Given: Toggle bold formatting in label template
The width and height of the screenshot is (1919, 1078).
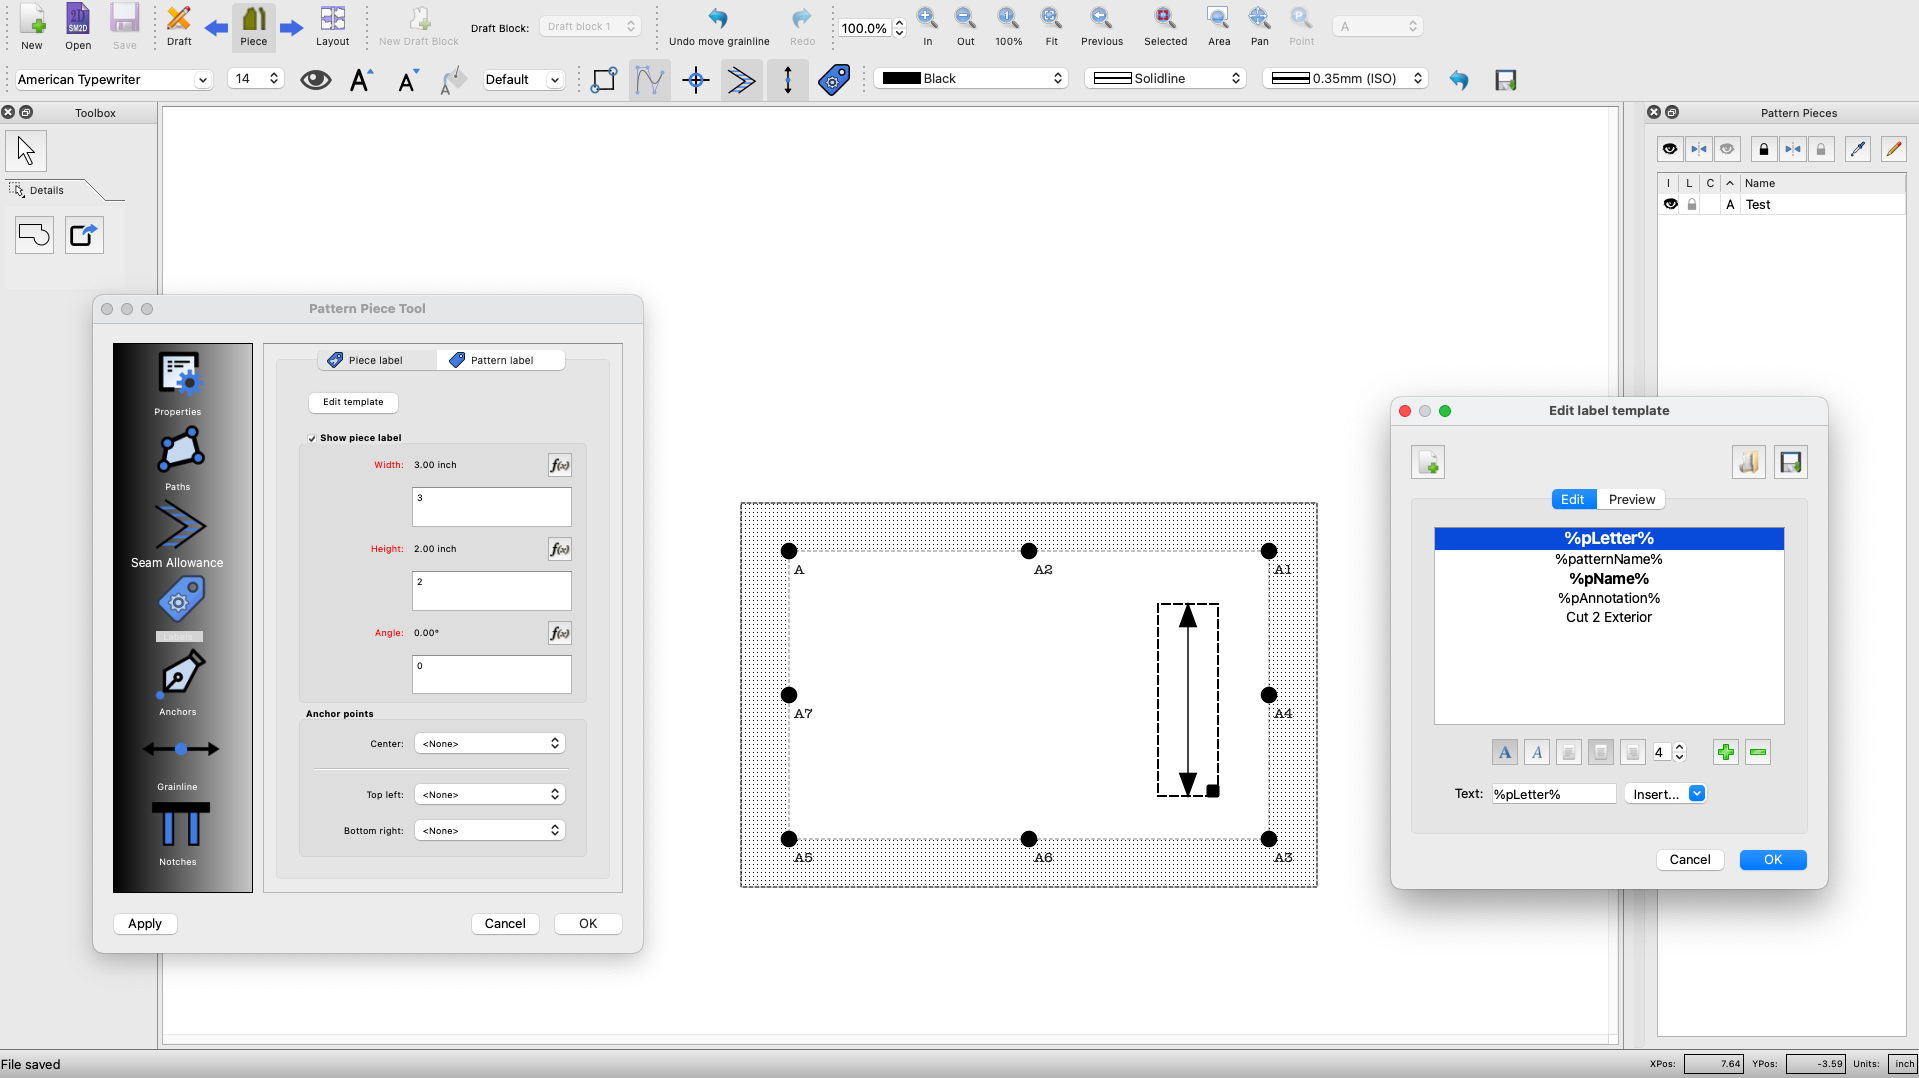Looking at the screenshot, I should point(1504,753).
